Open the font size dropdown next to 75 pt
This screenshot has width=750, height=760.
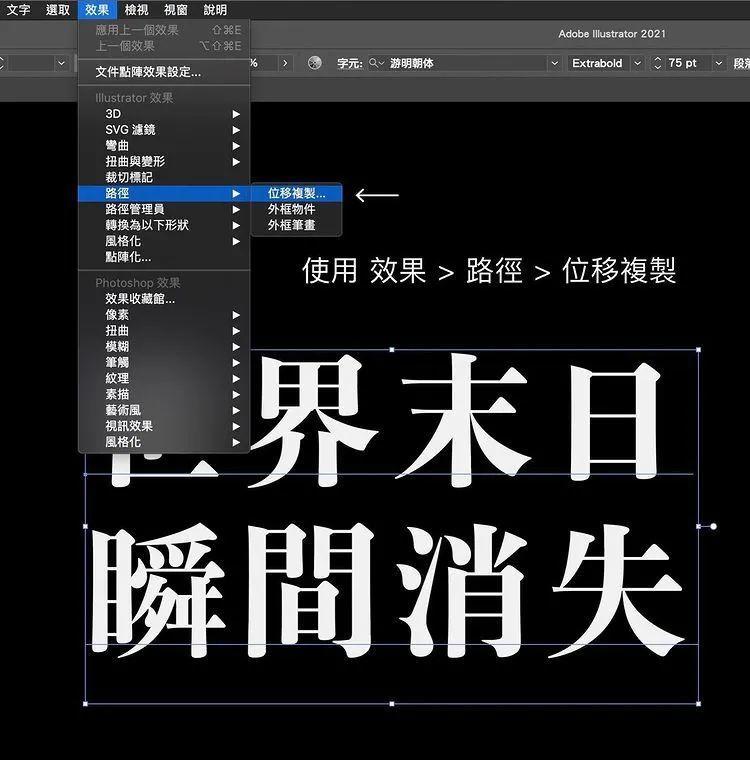tap(718, 63)
